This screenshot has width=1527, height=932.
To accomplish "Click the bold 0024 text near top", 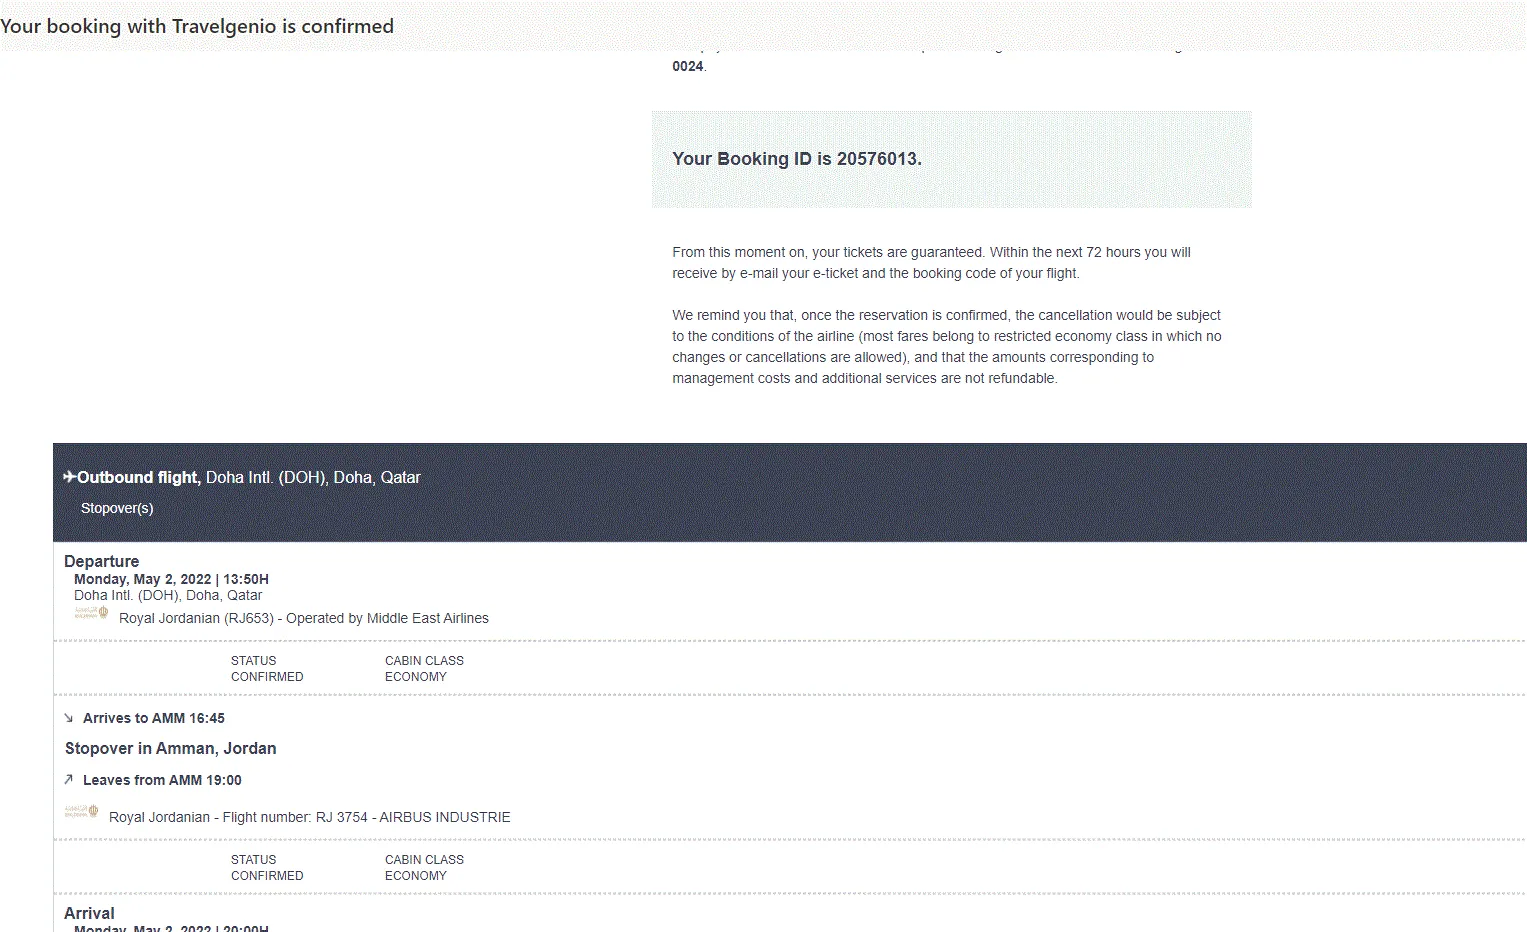I will click(688, 66).
